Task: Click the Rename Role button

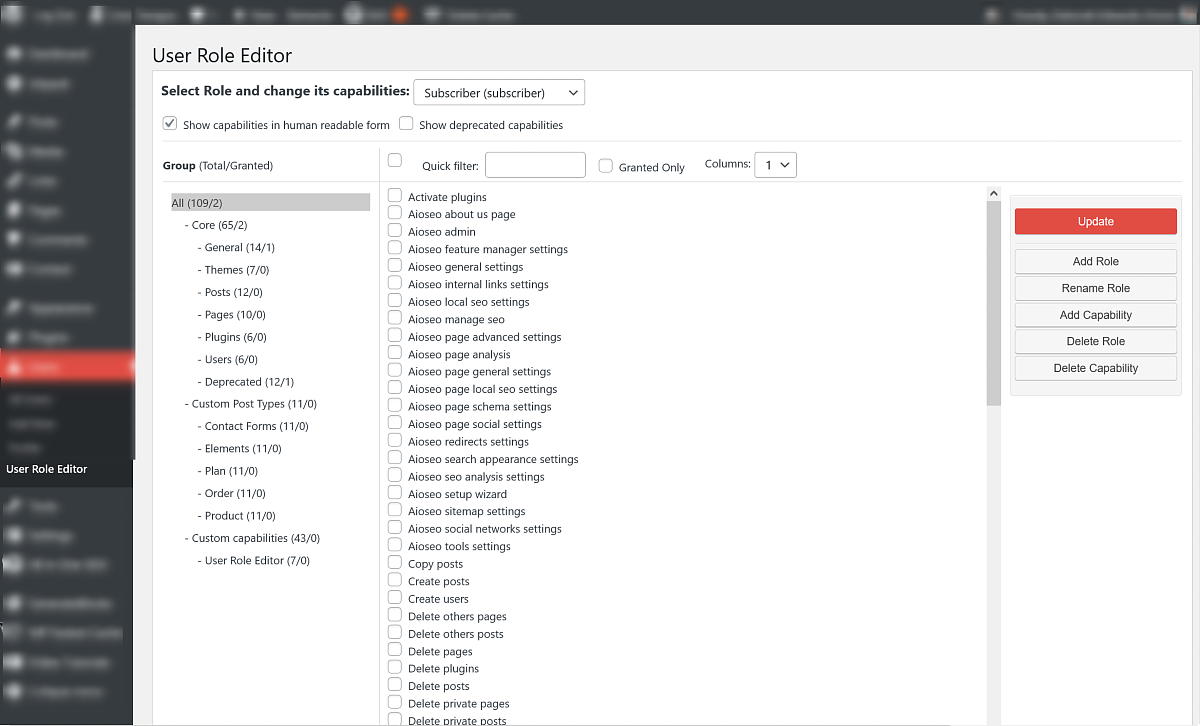Action: (x=1095, y=288)
